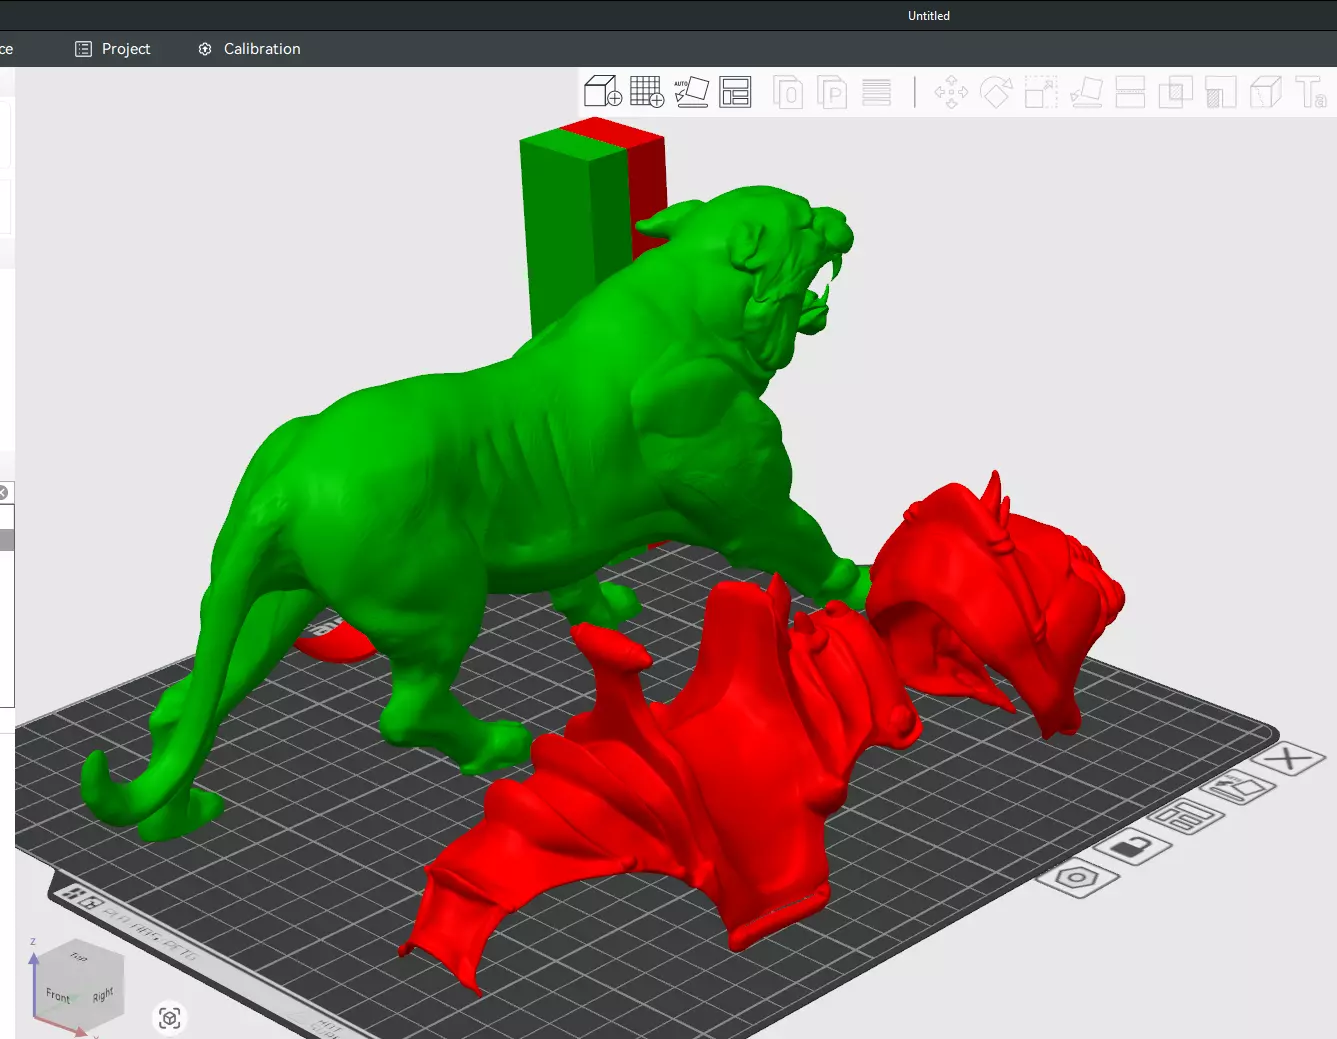The height and width of the screenshot is (1039, 1337).
Task: Open the Mesh boolean tool
Action: coord(1175,92)
